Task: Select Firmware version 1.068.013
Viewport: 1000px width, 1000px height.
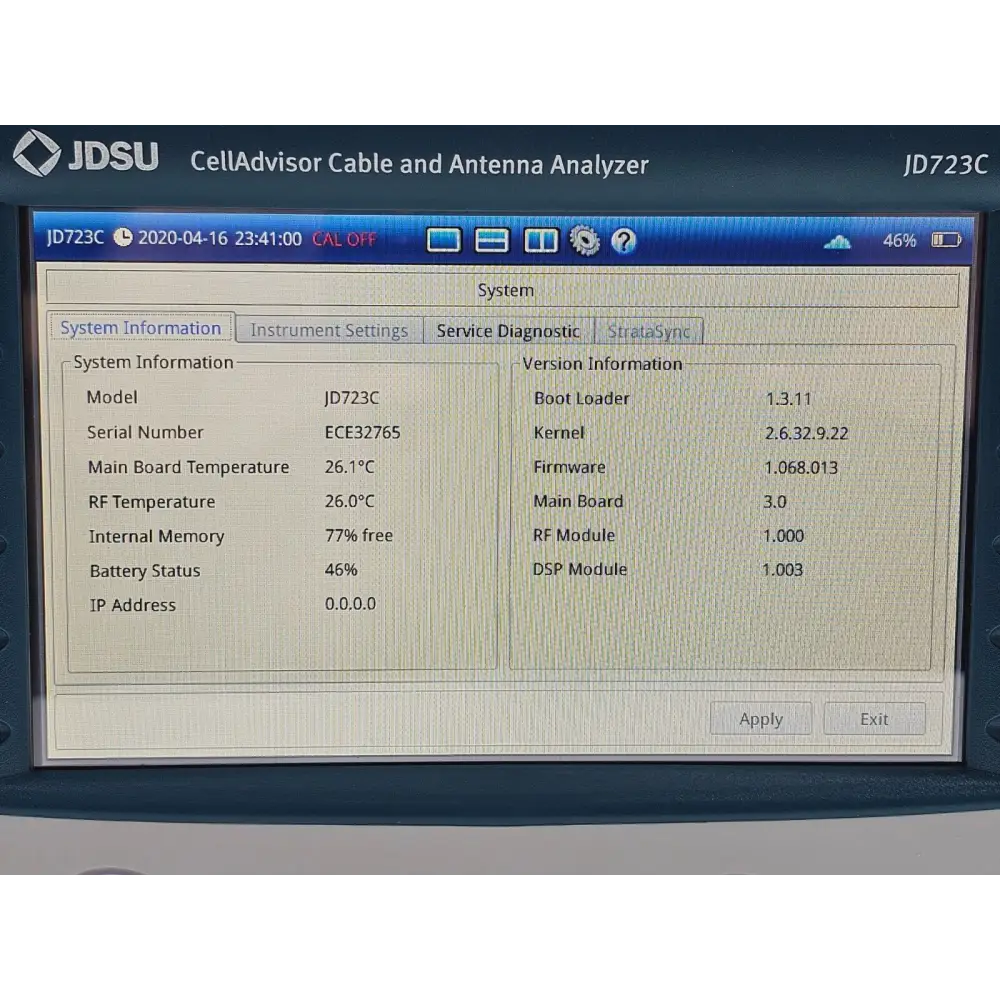Action: tap(801, 467)
